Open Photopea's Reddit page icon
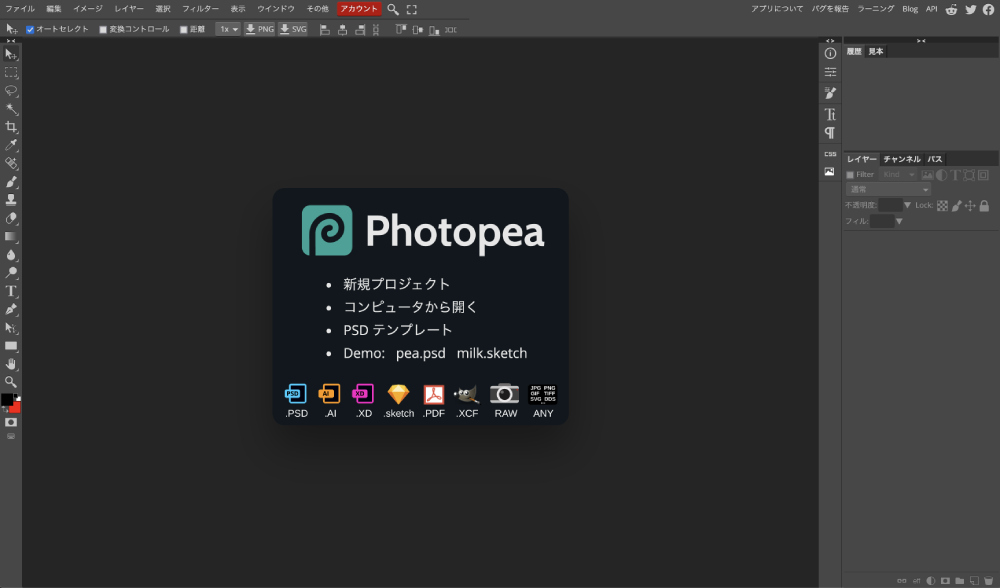This screenshot has width=1000, height=588. point(951,10)
